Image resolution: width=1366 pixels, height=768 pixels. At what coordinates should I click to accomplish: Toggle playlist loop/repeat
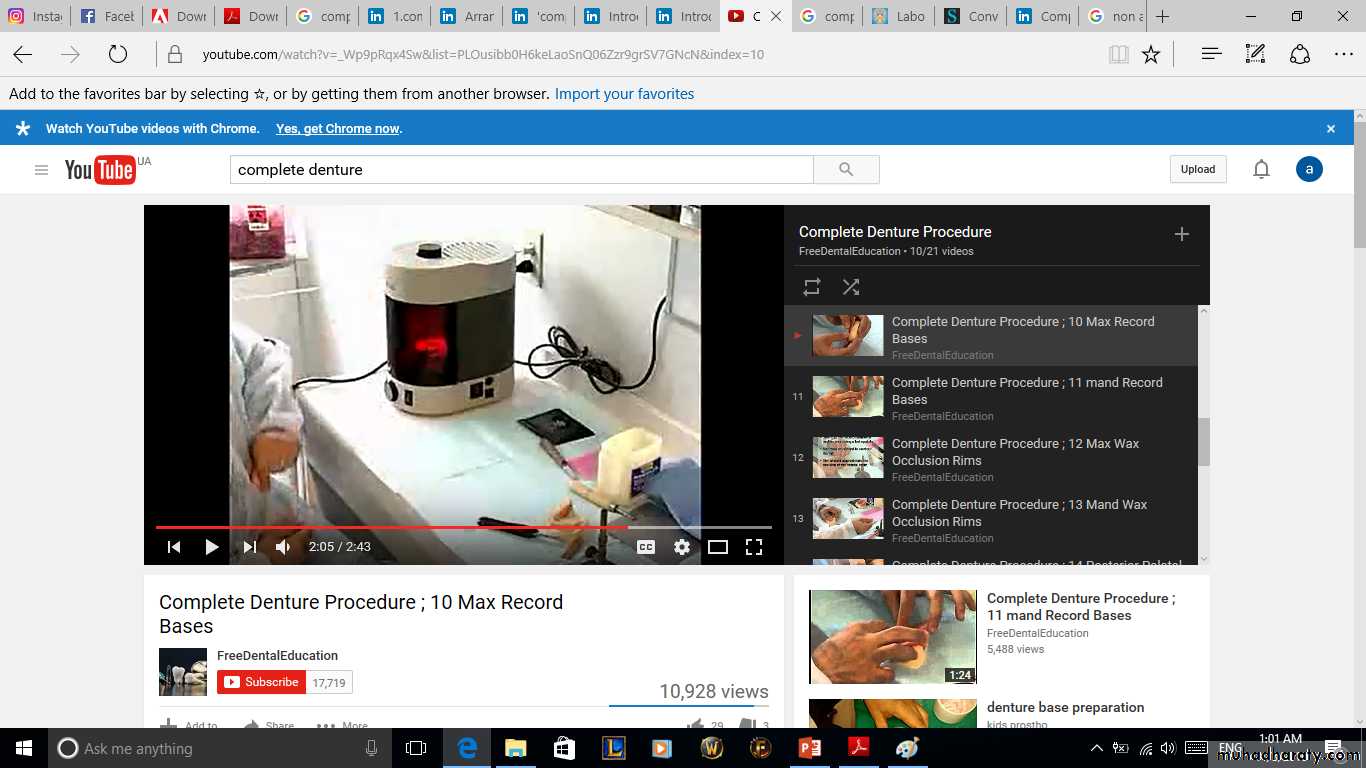(x=812, y=287)
